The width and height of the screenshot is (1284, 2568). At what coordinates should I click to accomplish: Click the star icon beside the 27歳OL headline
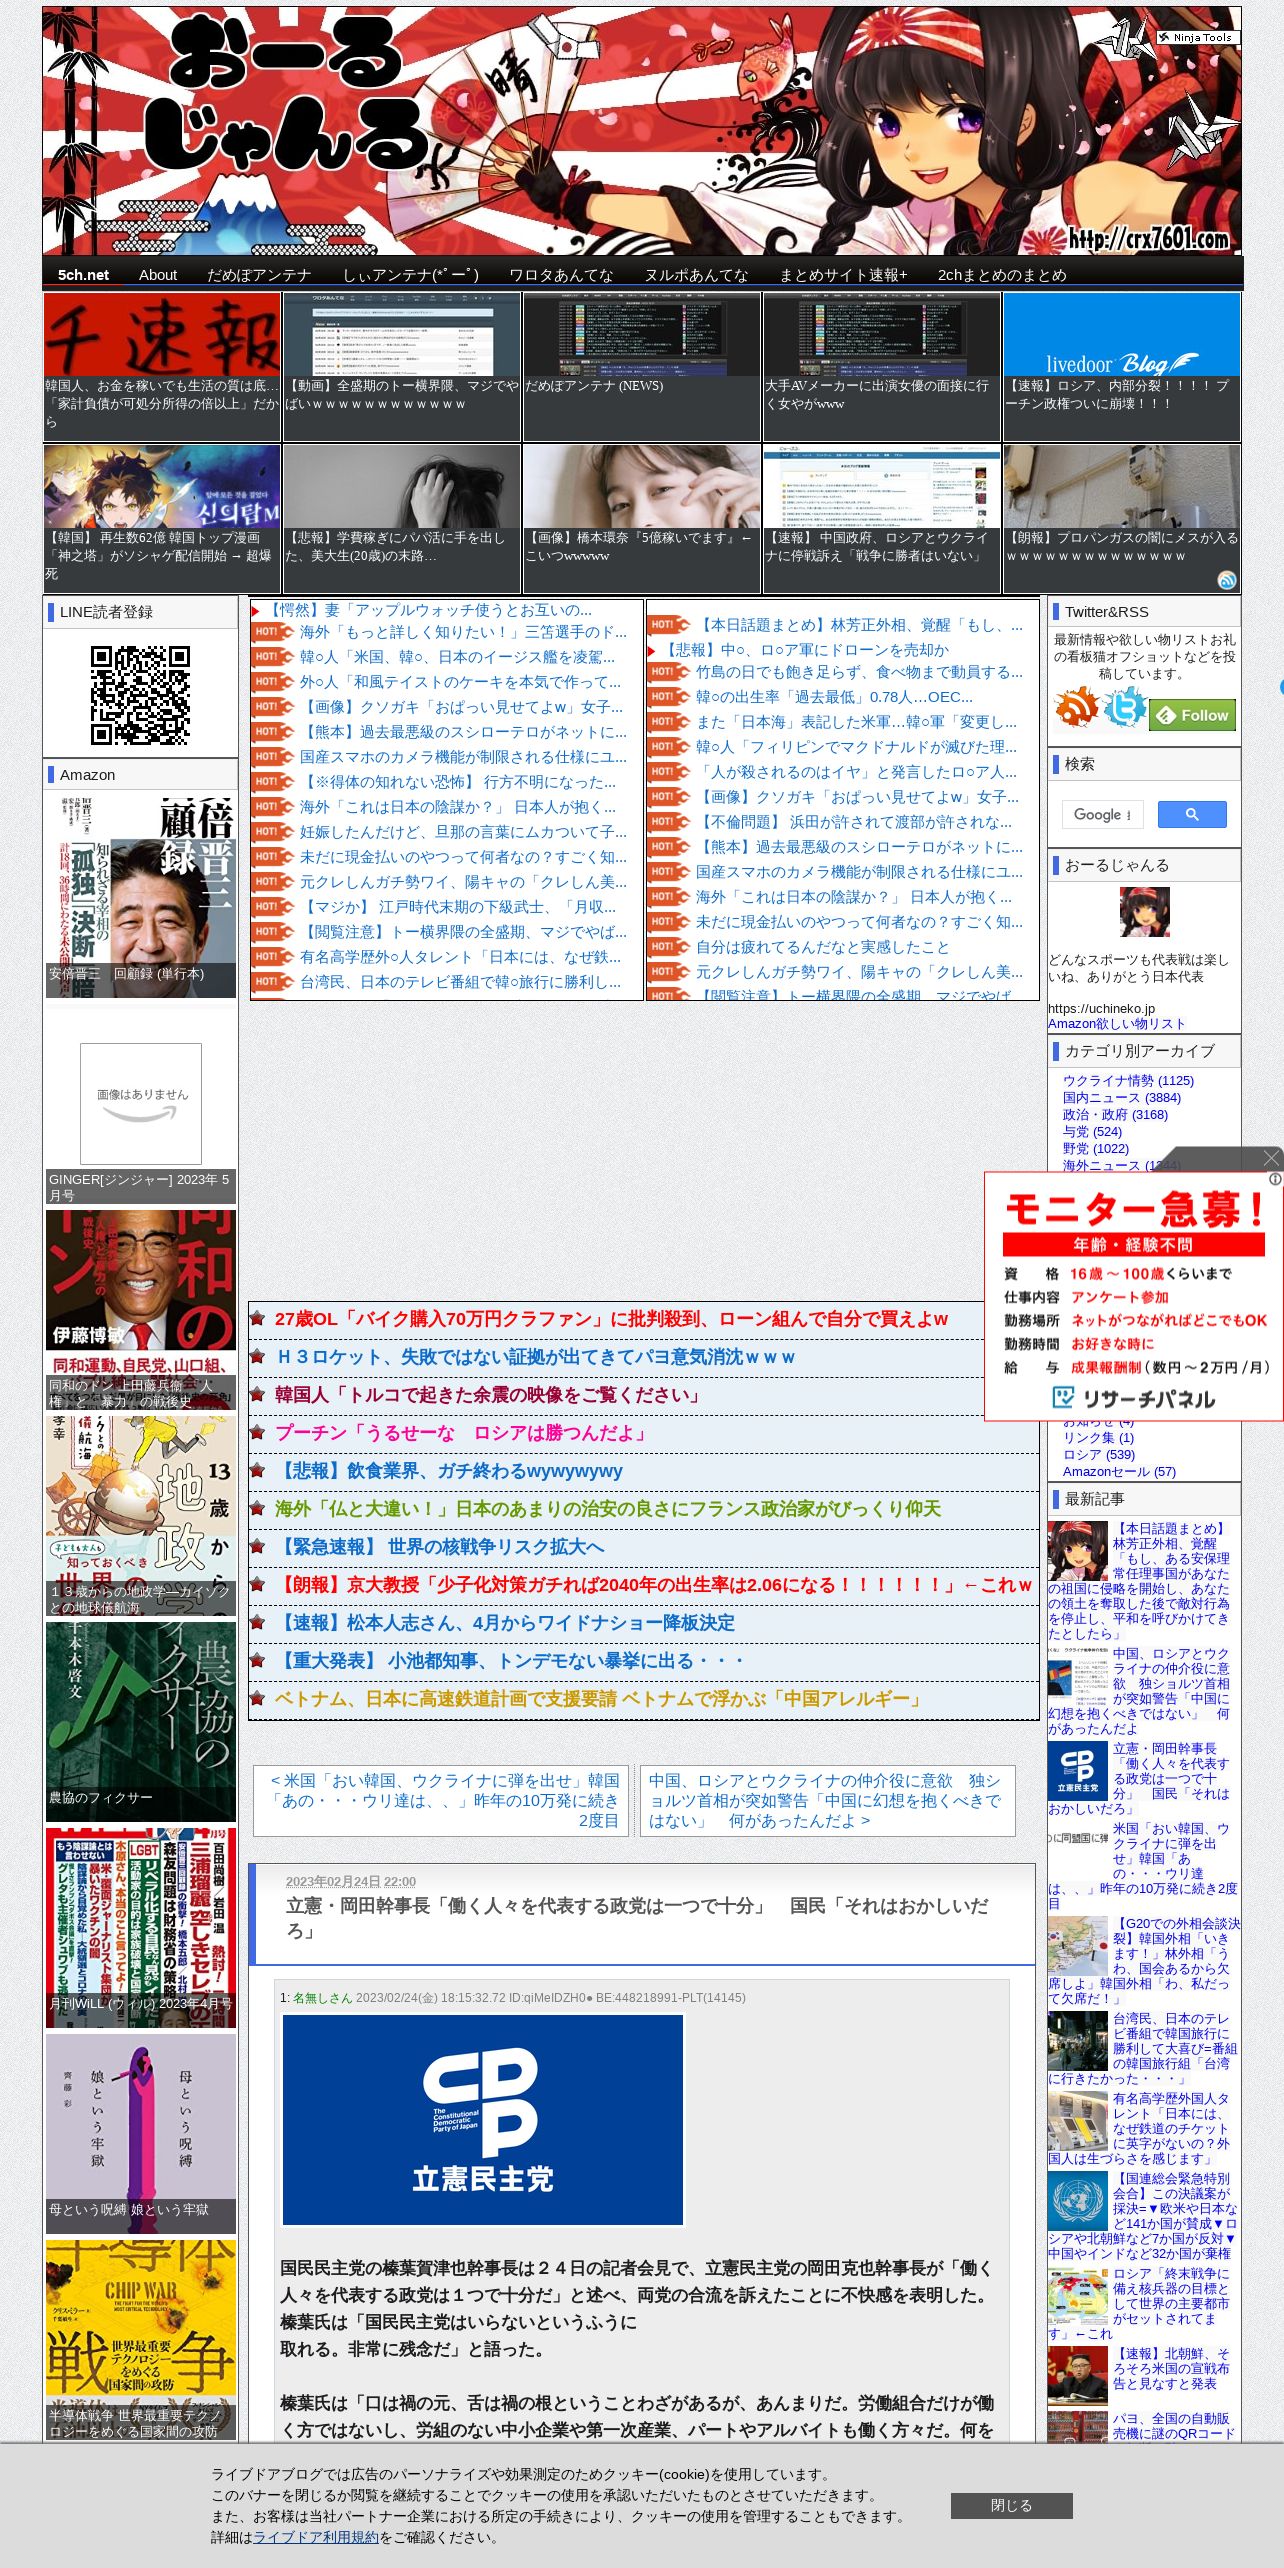[x=258, y=1318]
